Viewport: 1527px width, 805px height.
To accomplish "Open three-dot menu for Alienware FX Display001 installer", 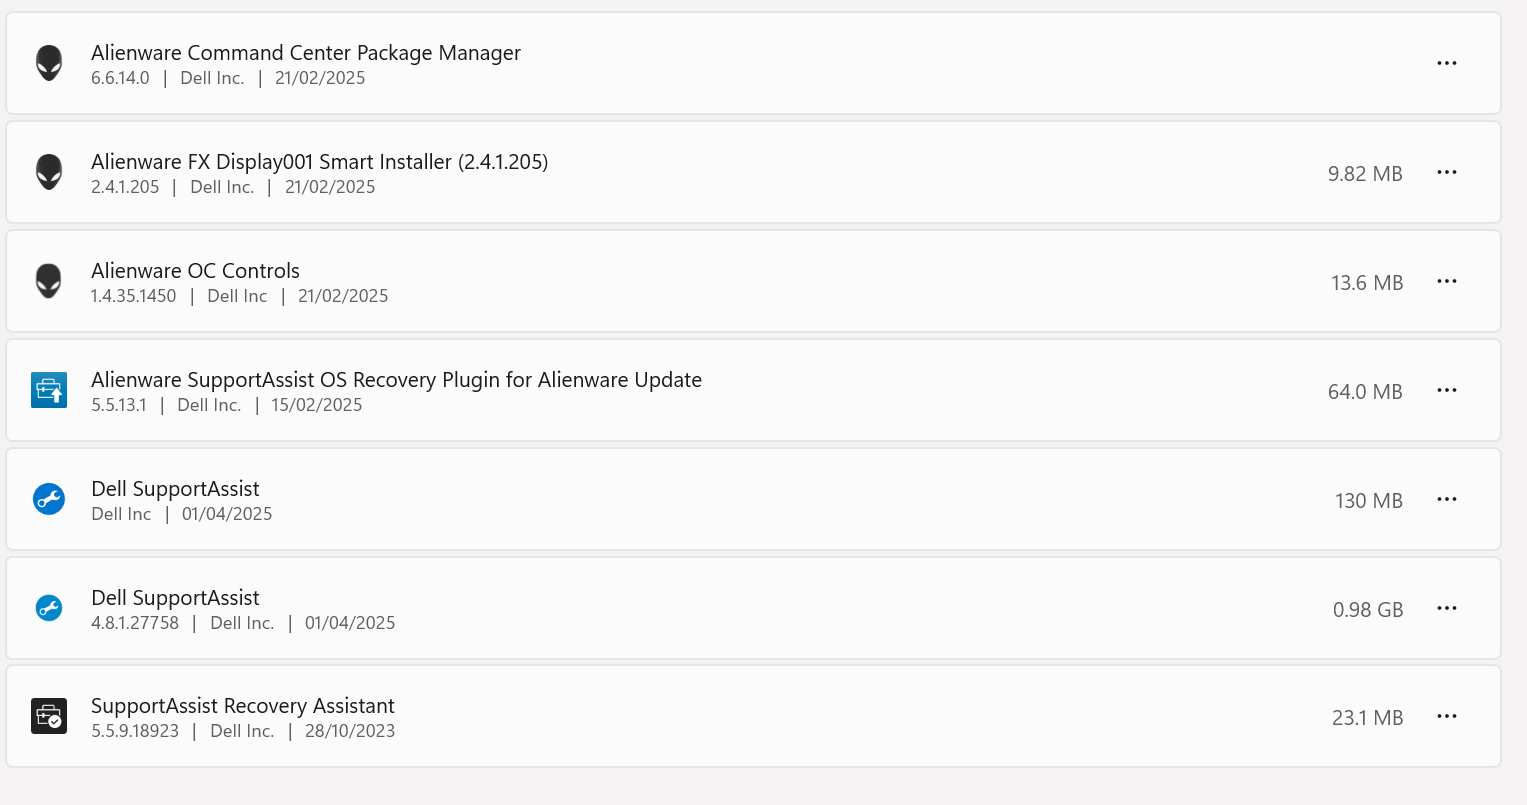I will click(1446, 172).
